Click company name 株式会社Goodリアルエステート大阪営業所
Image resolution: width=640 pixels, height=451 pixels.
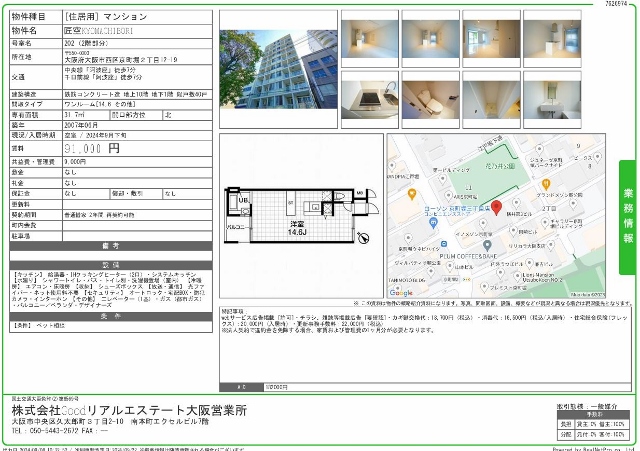pos(129,410)
